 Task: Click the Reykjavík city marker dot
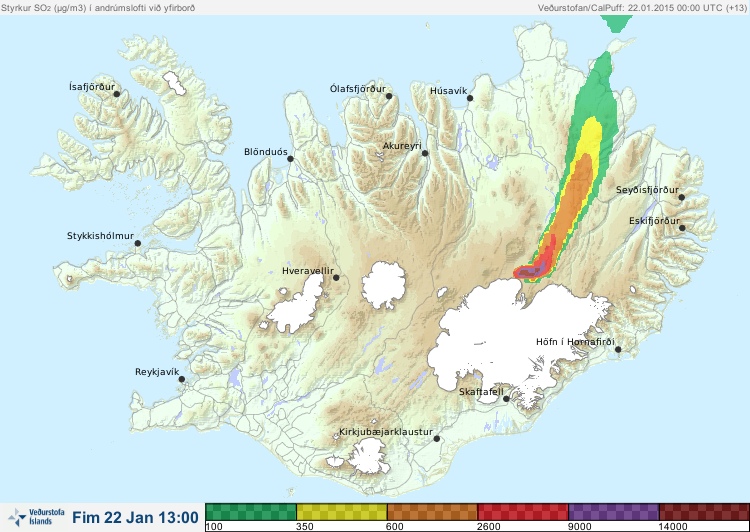(182, 379)
